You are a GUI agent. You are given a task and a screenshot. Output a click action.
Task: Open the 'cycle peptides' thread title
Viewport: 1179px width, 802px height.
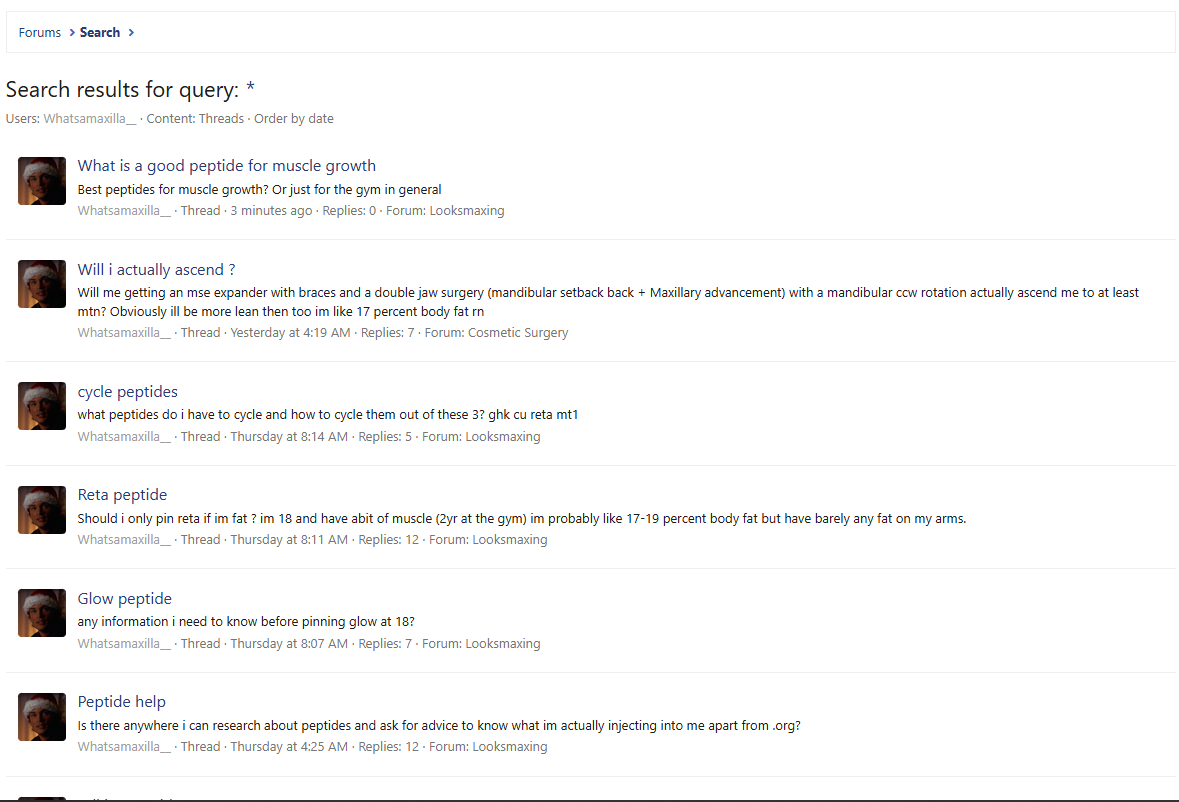128,392
